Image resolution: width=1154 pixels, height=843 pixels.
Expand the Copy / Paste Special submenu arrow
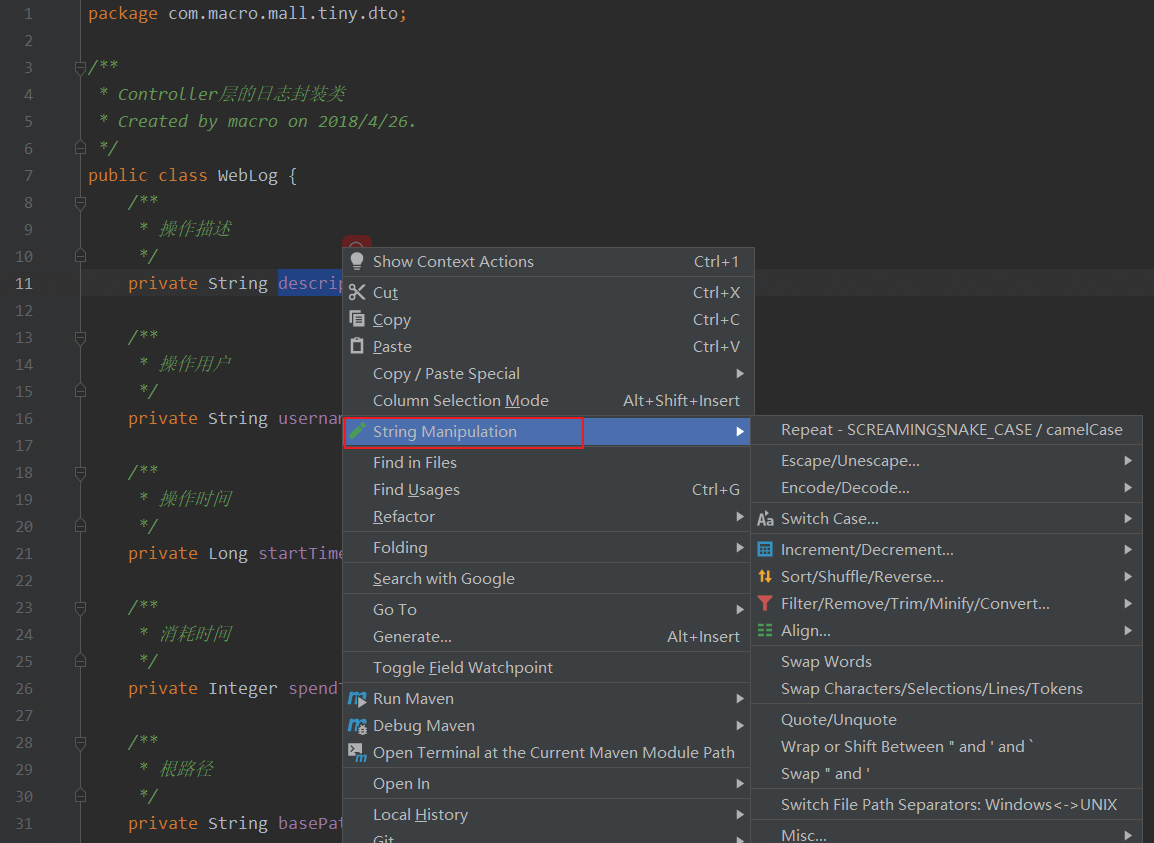tap(740, 373)
